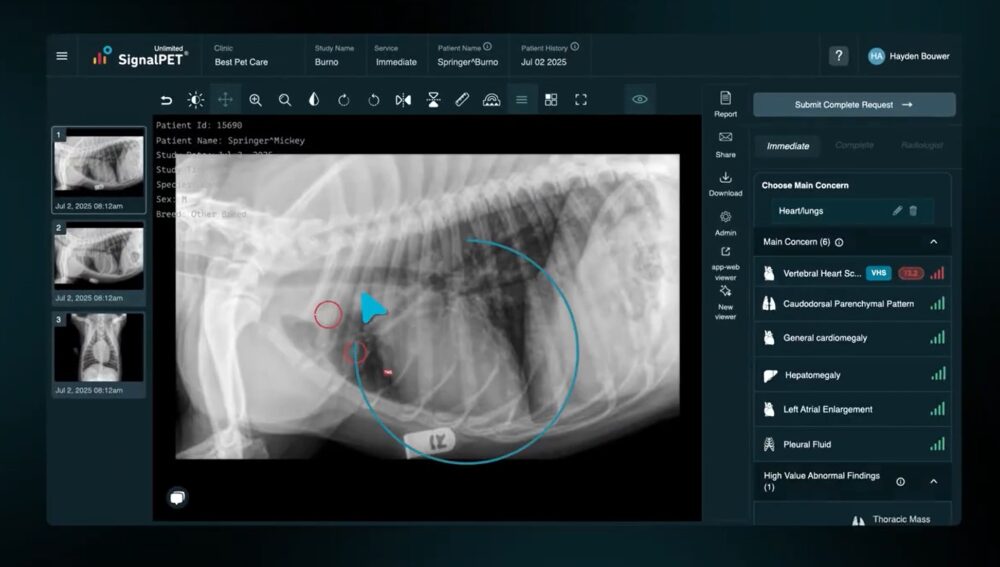Toggle the eye overlay visibility
Viewport: 1000px width, 567px height.
pyautogui.click(x=640, y=99)
